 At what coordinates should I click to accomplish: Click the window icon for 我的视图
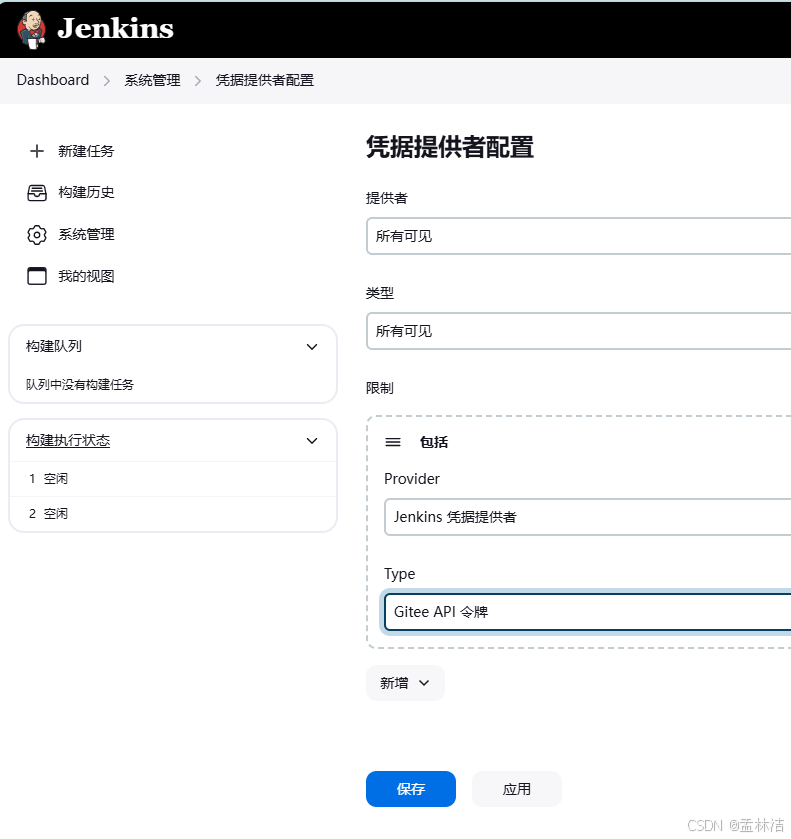click(37, 276)
